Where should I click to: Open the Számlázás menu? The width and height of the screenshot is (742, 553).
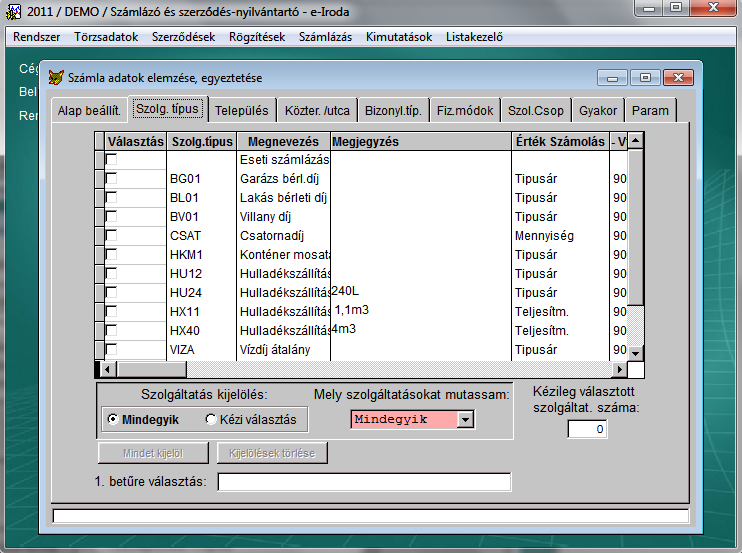point(325,37)
